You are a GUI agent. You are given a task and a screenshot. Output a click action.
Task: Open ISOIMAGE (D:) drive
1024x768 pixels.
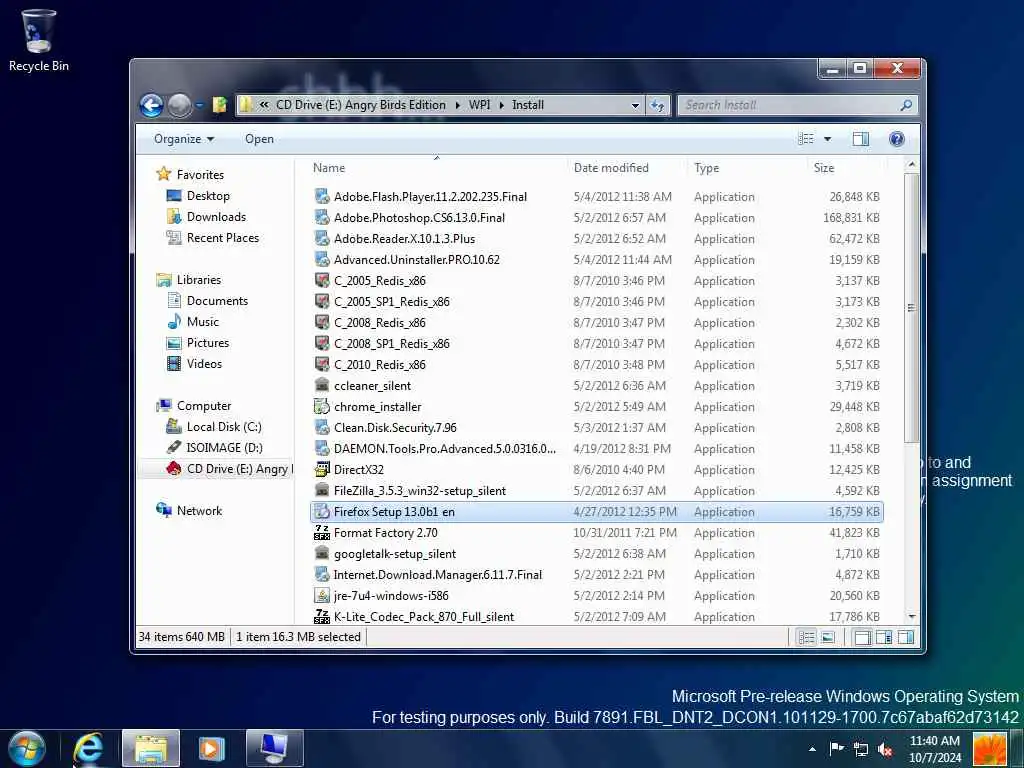click(x=224, y=447)
